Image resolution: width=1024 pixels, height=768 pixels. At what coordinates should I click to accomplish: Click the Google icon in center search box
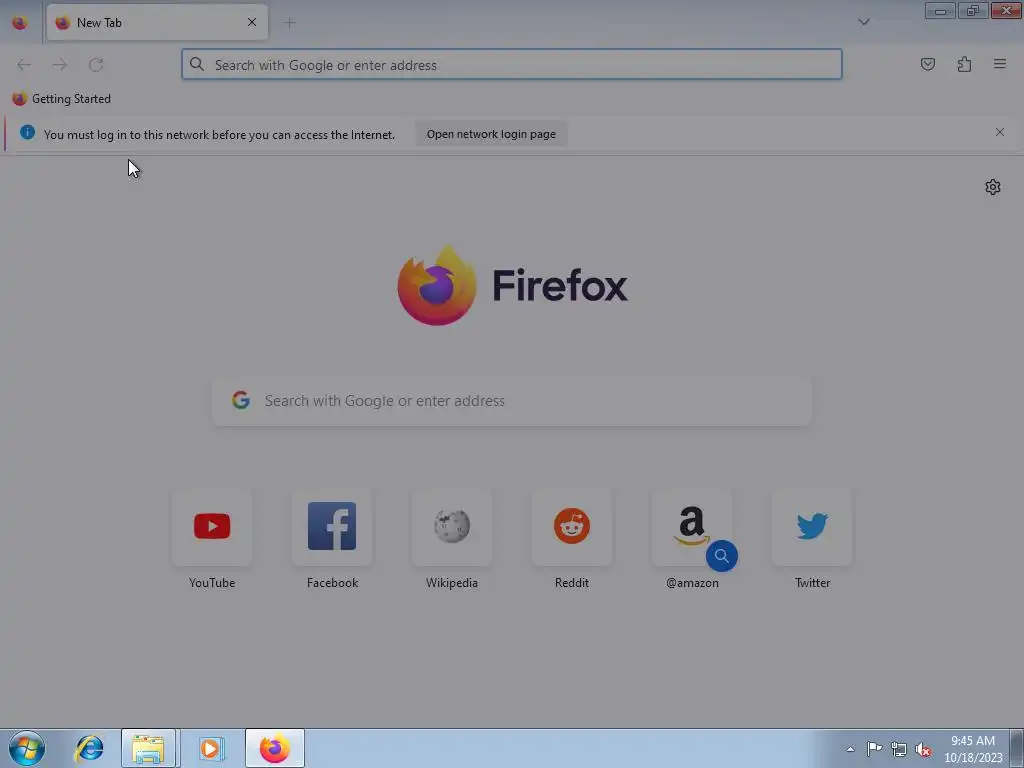pyautogui.click(x=241, y=400)
